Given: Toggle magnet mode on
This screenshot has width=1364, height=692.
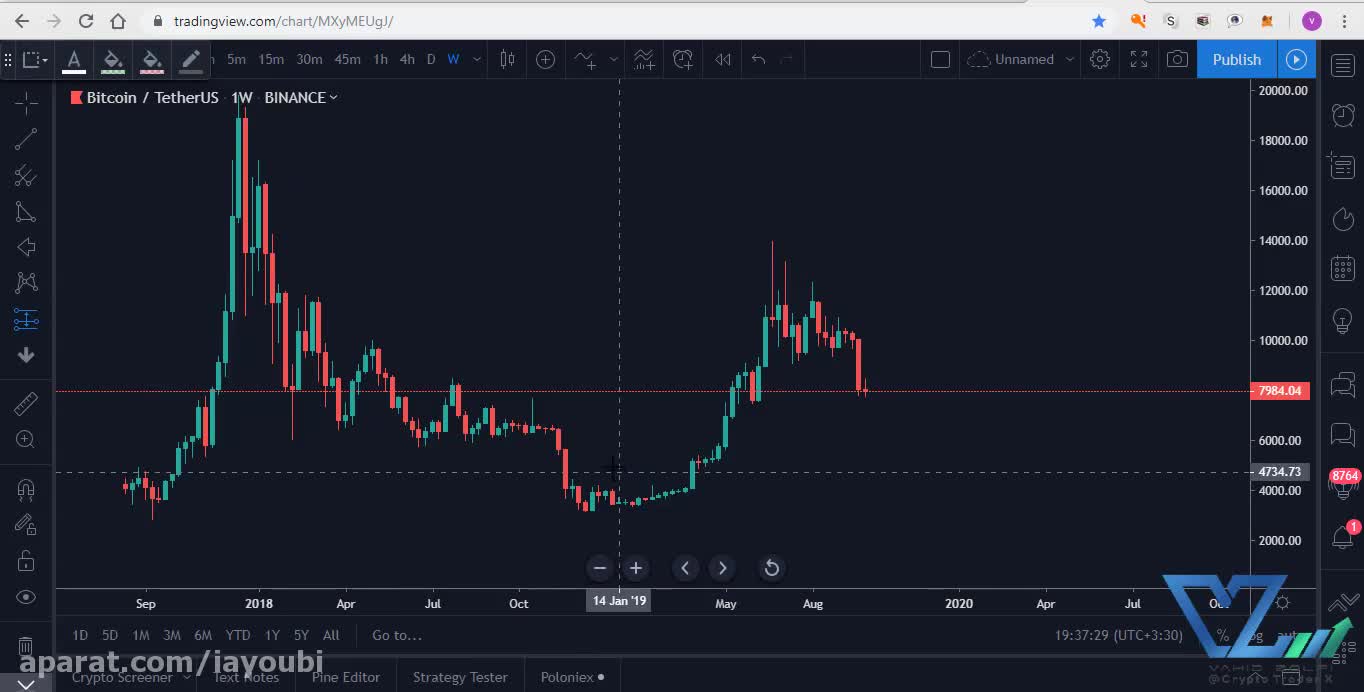Looking at the screenshot, I should click(x=26, y=489).
